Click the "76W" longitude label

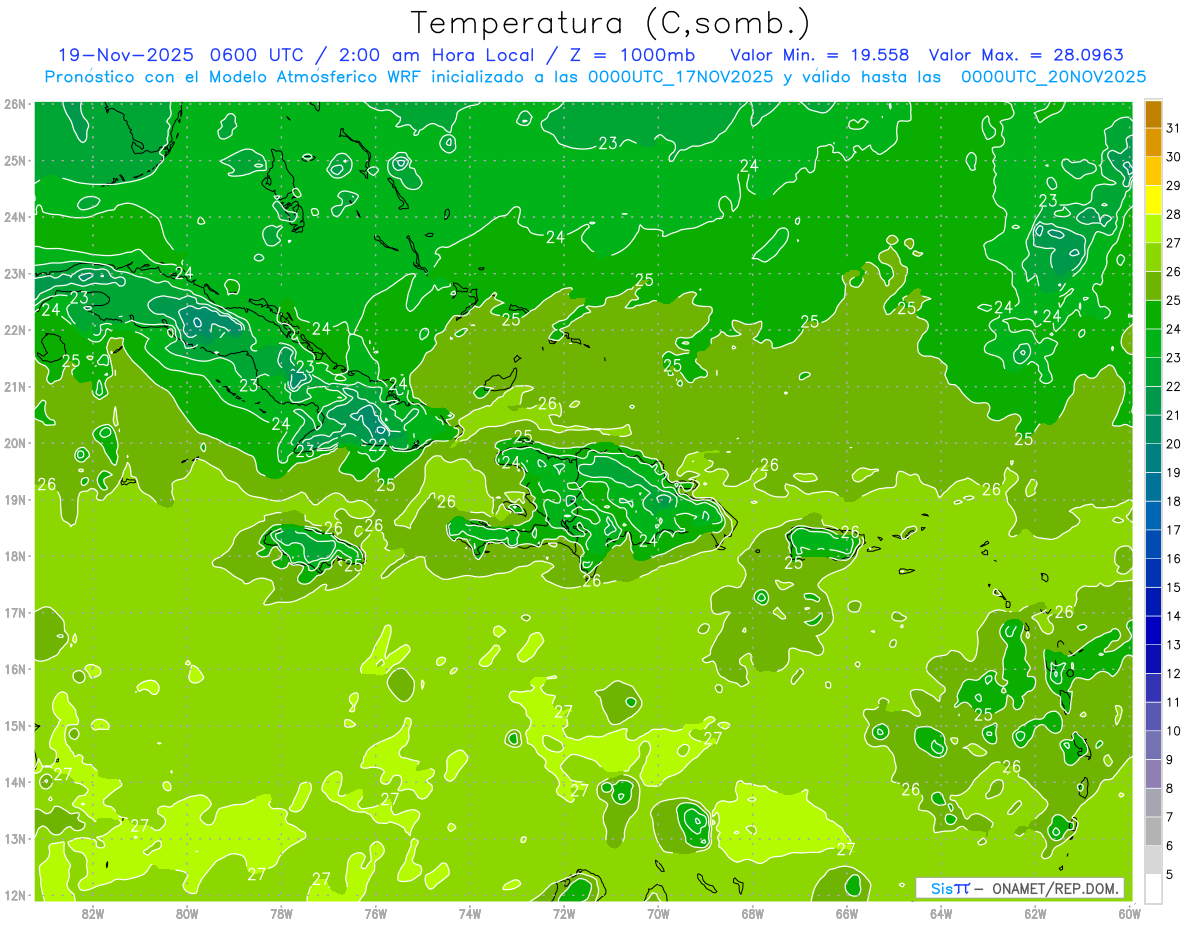375,913
